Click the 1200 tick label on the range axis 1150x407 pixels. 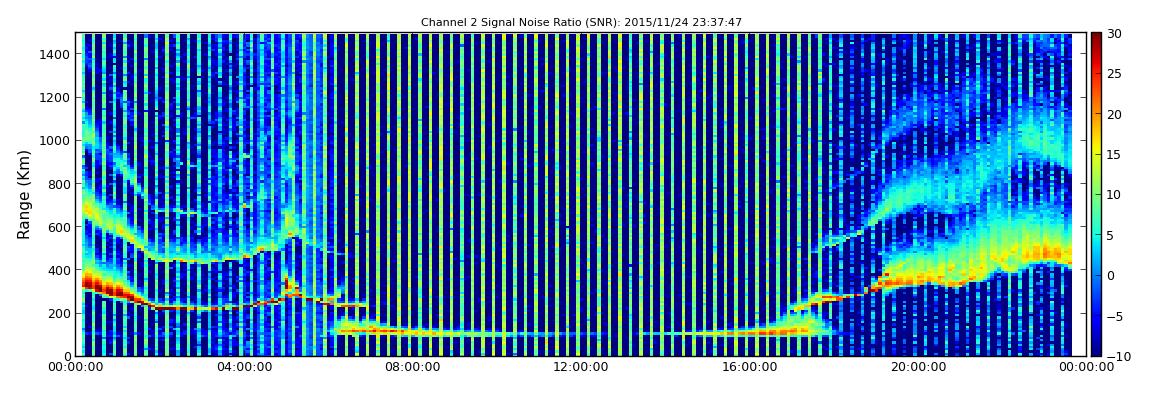pos(56,98)
